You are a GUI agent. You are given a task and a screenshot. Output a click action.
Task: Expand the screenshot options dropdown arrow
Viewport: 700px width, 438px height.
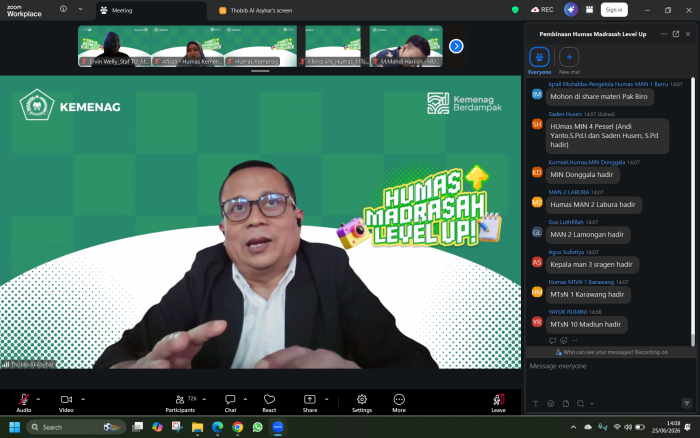(592, 404)
